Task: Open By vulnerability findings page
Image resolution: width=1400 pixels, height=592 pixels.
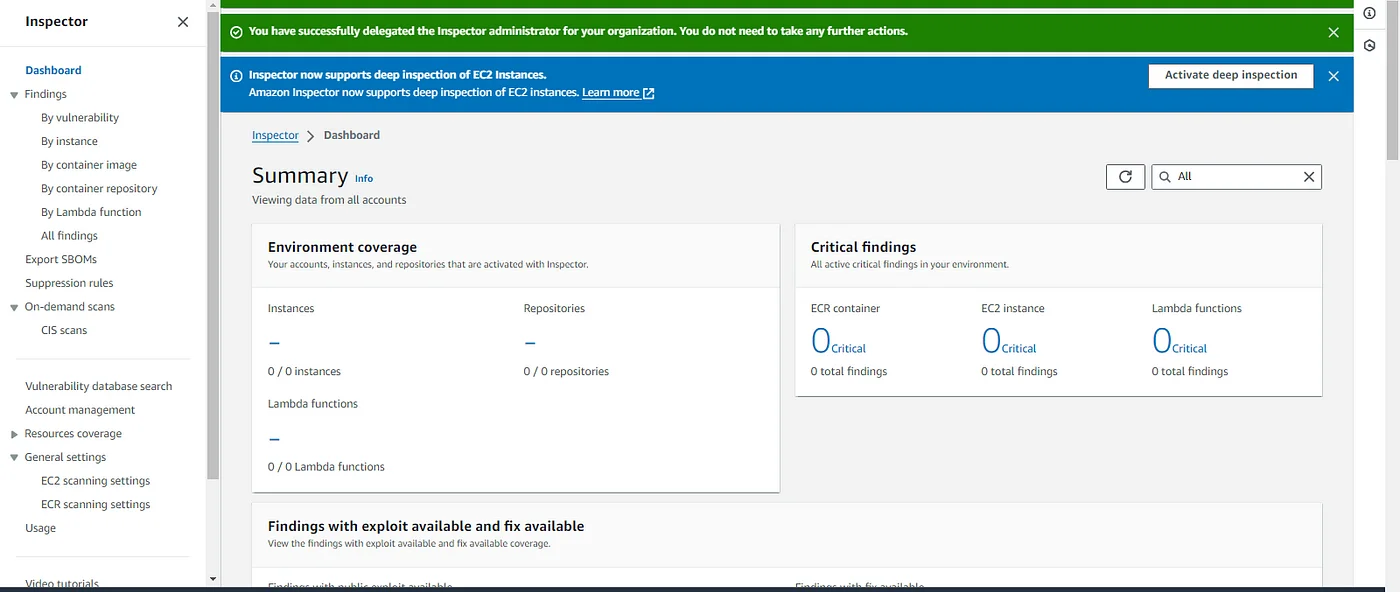Action: [80, 118]
